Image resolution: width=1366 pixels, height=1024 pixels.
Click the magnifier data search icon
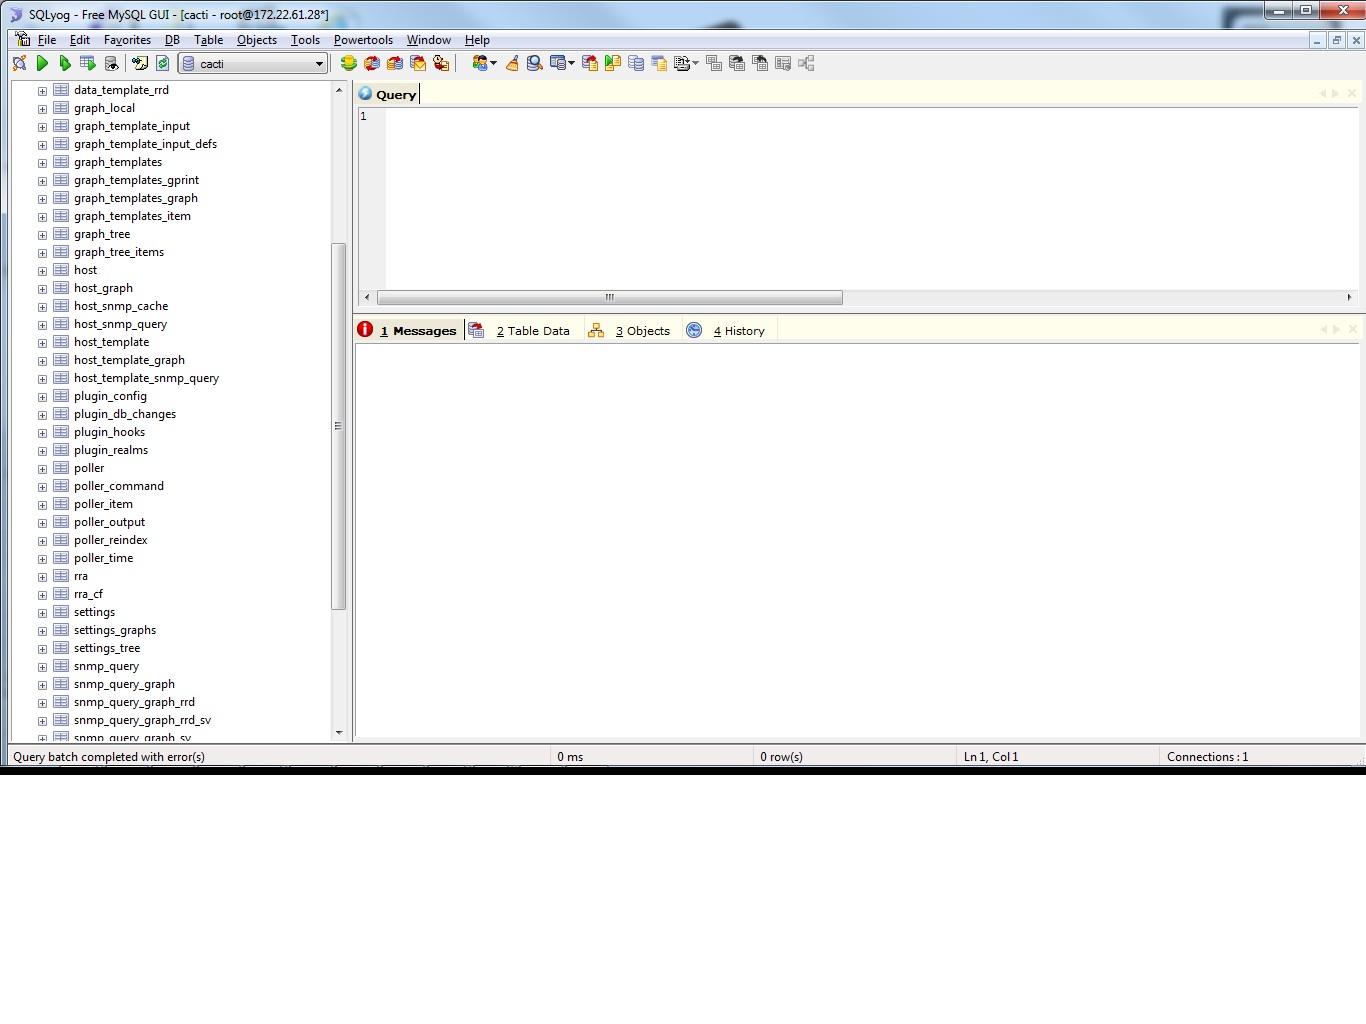click(535, 63)
